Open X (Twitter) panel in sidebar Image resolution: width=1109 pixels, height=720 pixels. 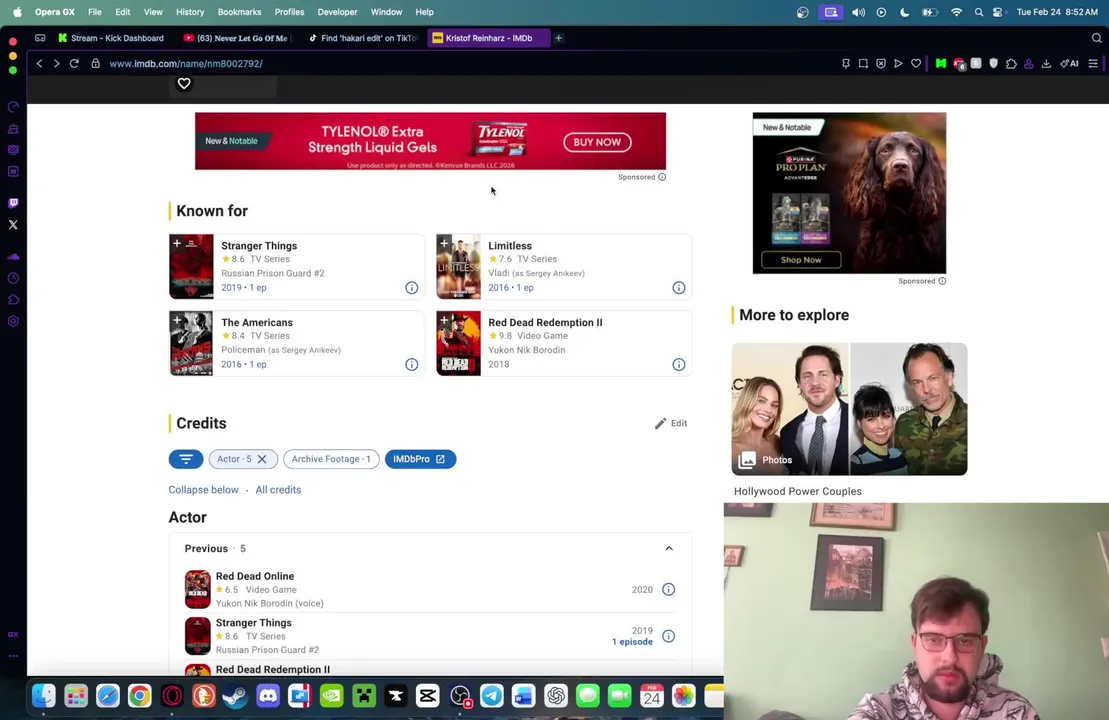[13, 225]
